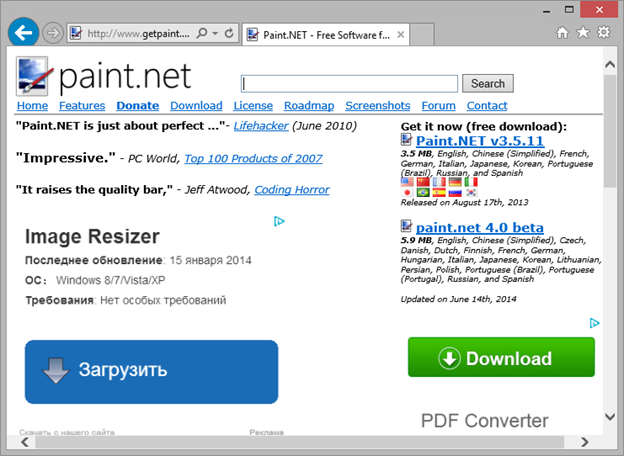Go to the Screenshots navigation link

click(377, 106)
